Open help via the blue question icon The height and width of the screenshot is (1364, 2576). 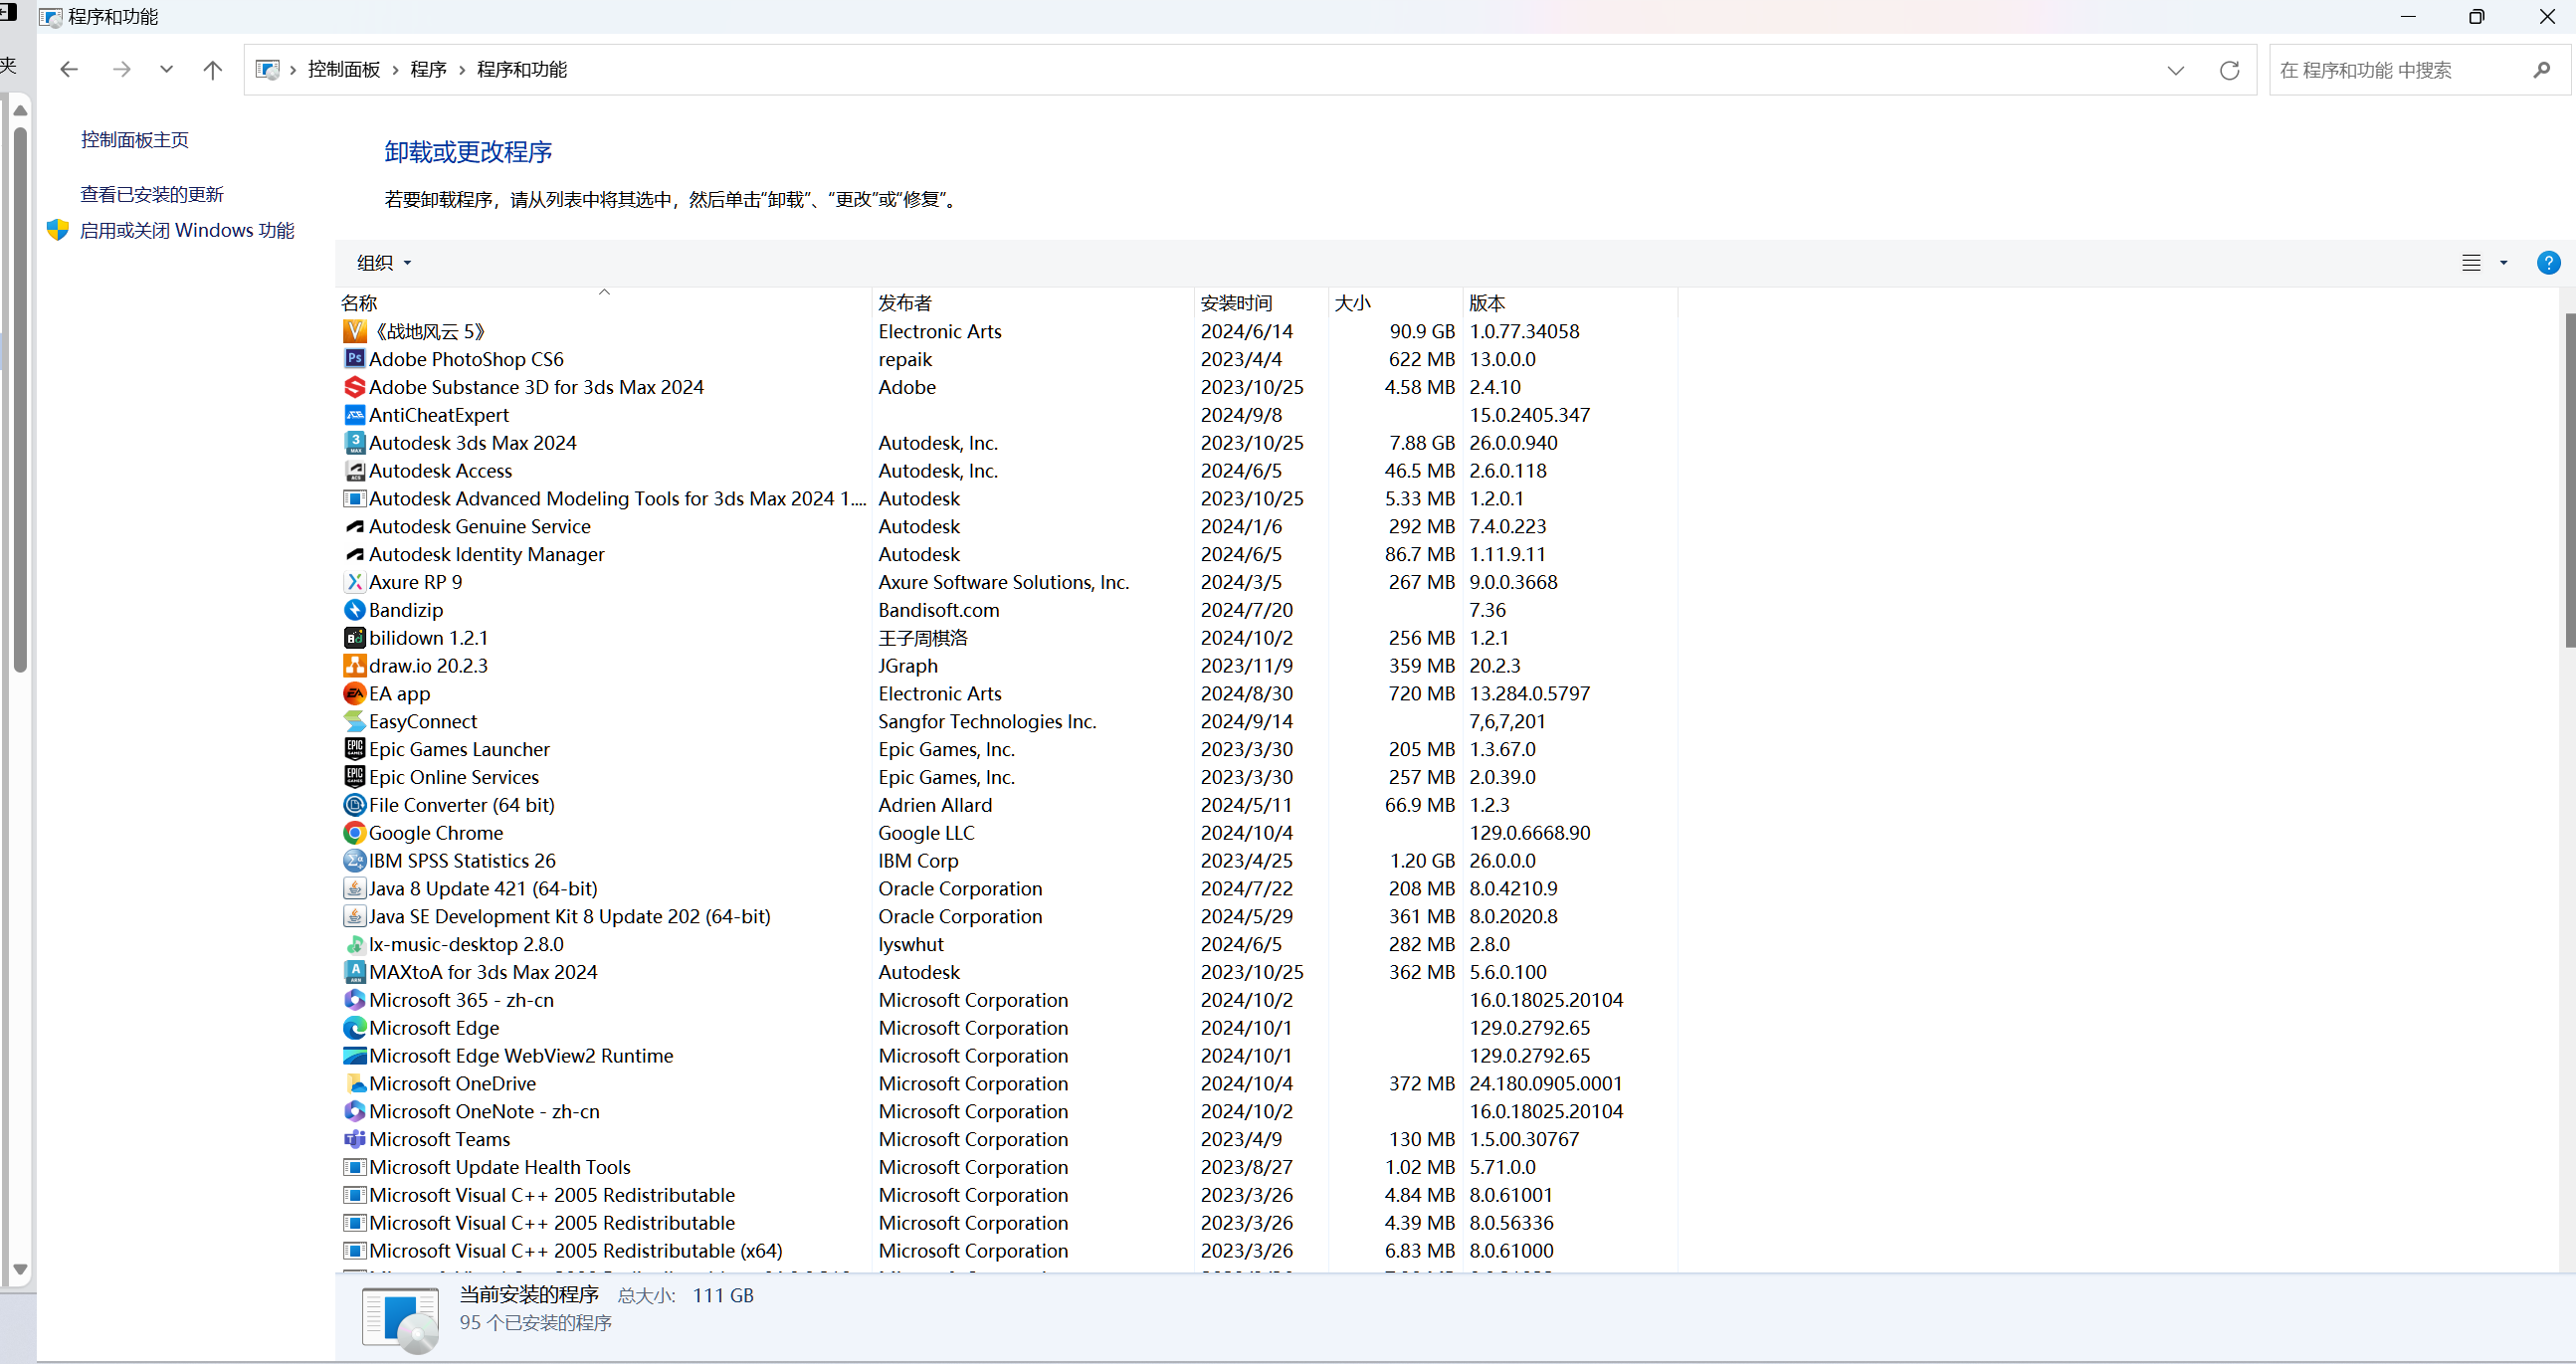pyautogui.click(x=2548, y=263)
